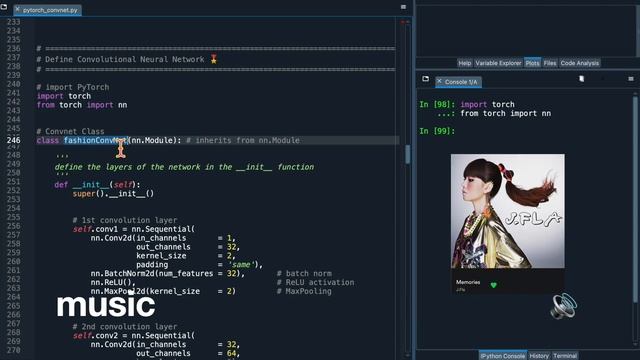Image resolution: width=640 pixels, height=360 pixels.
Task: Click the 'out_channels = 32,' line
Action: [x=188, y=247]
